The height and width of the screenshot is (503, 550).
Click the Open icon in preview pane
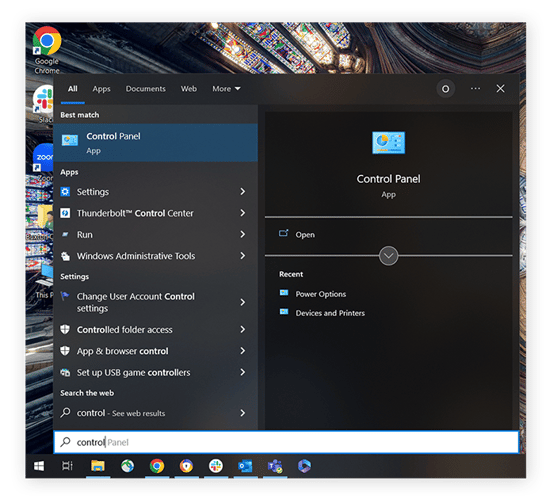(x=283, y=233)
